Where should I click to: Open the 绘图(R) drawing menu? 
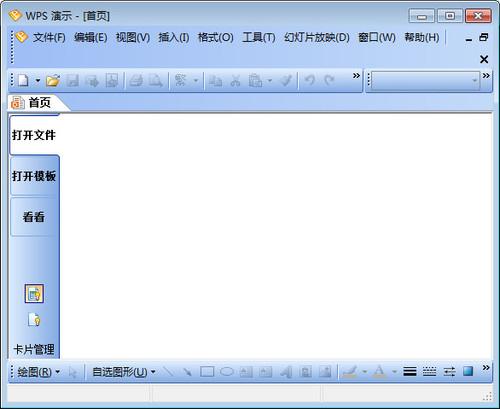(38, 372)
